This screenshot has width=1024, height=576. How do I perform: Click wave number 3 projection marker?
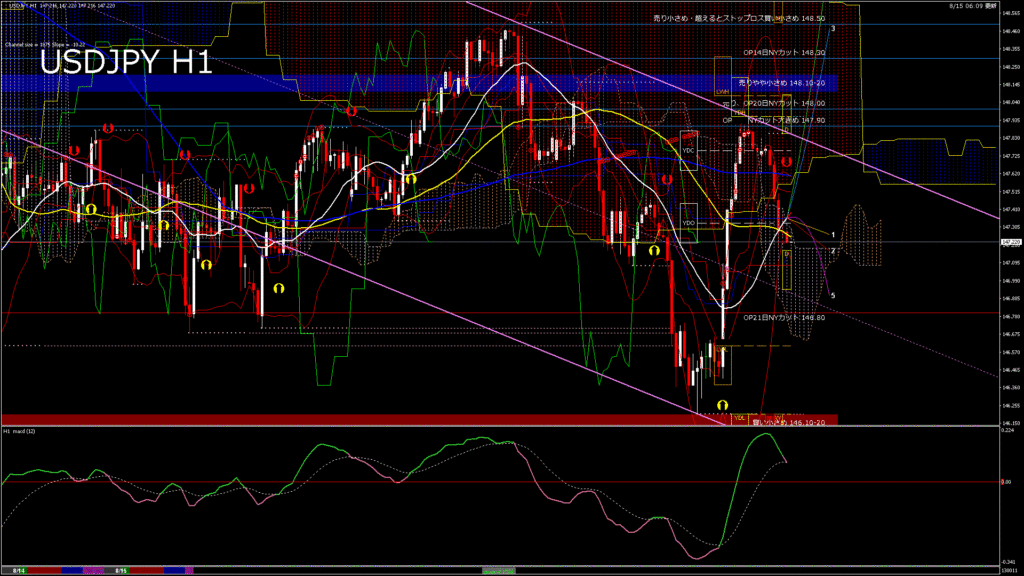coord(833,29)
